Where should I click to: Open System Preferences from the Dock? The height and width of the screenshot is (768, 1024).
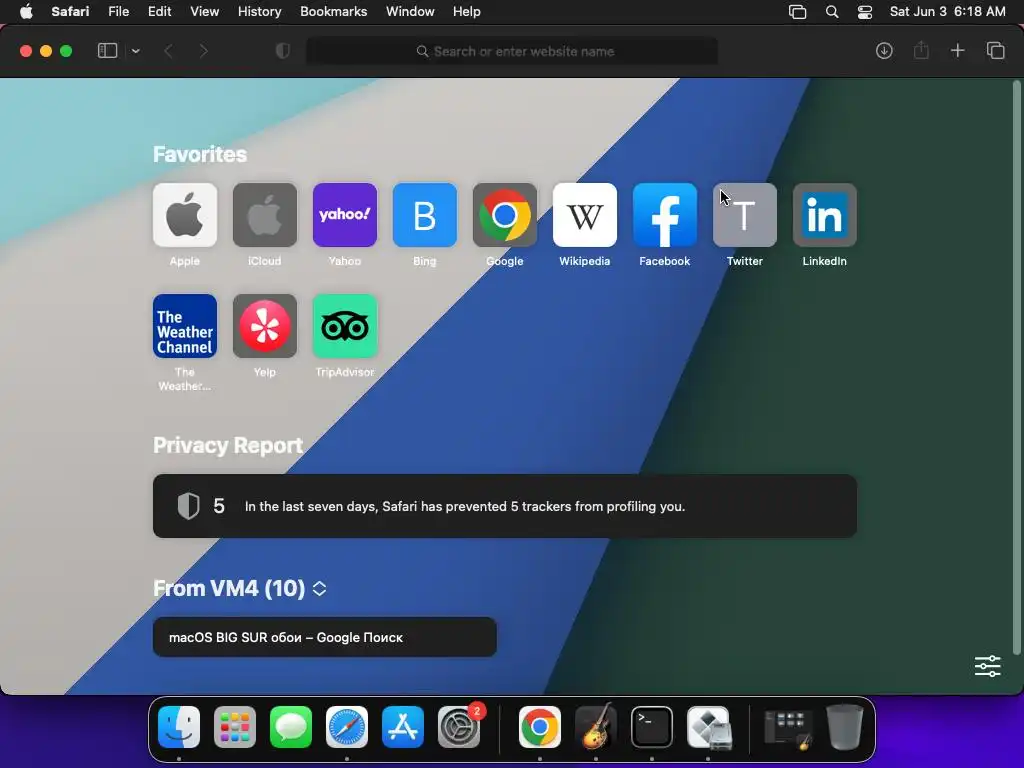point(459,727)
